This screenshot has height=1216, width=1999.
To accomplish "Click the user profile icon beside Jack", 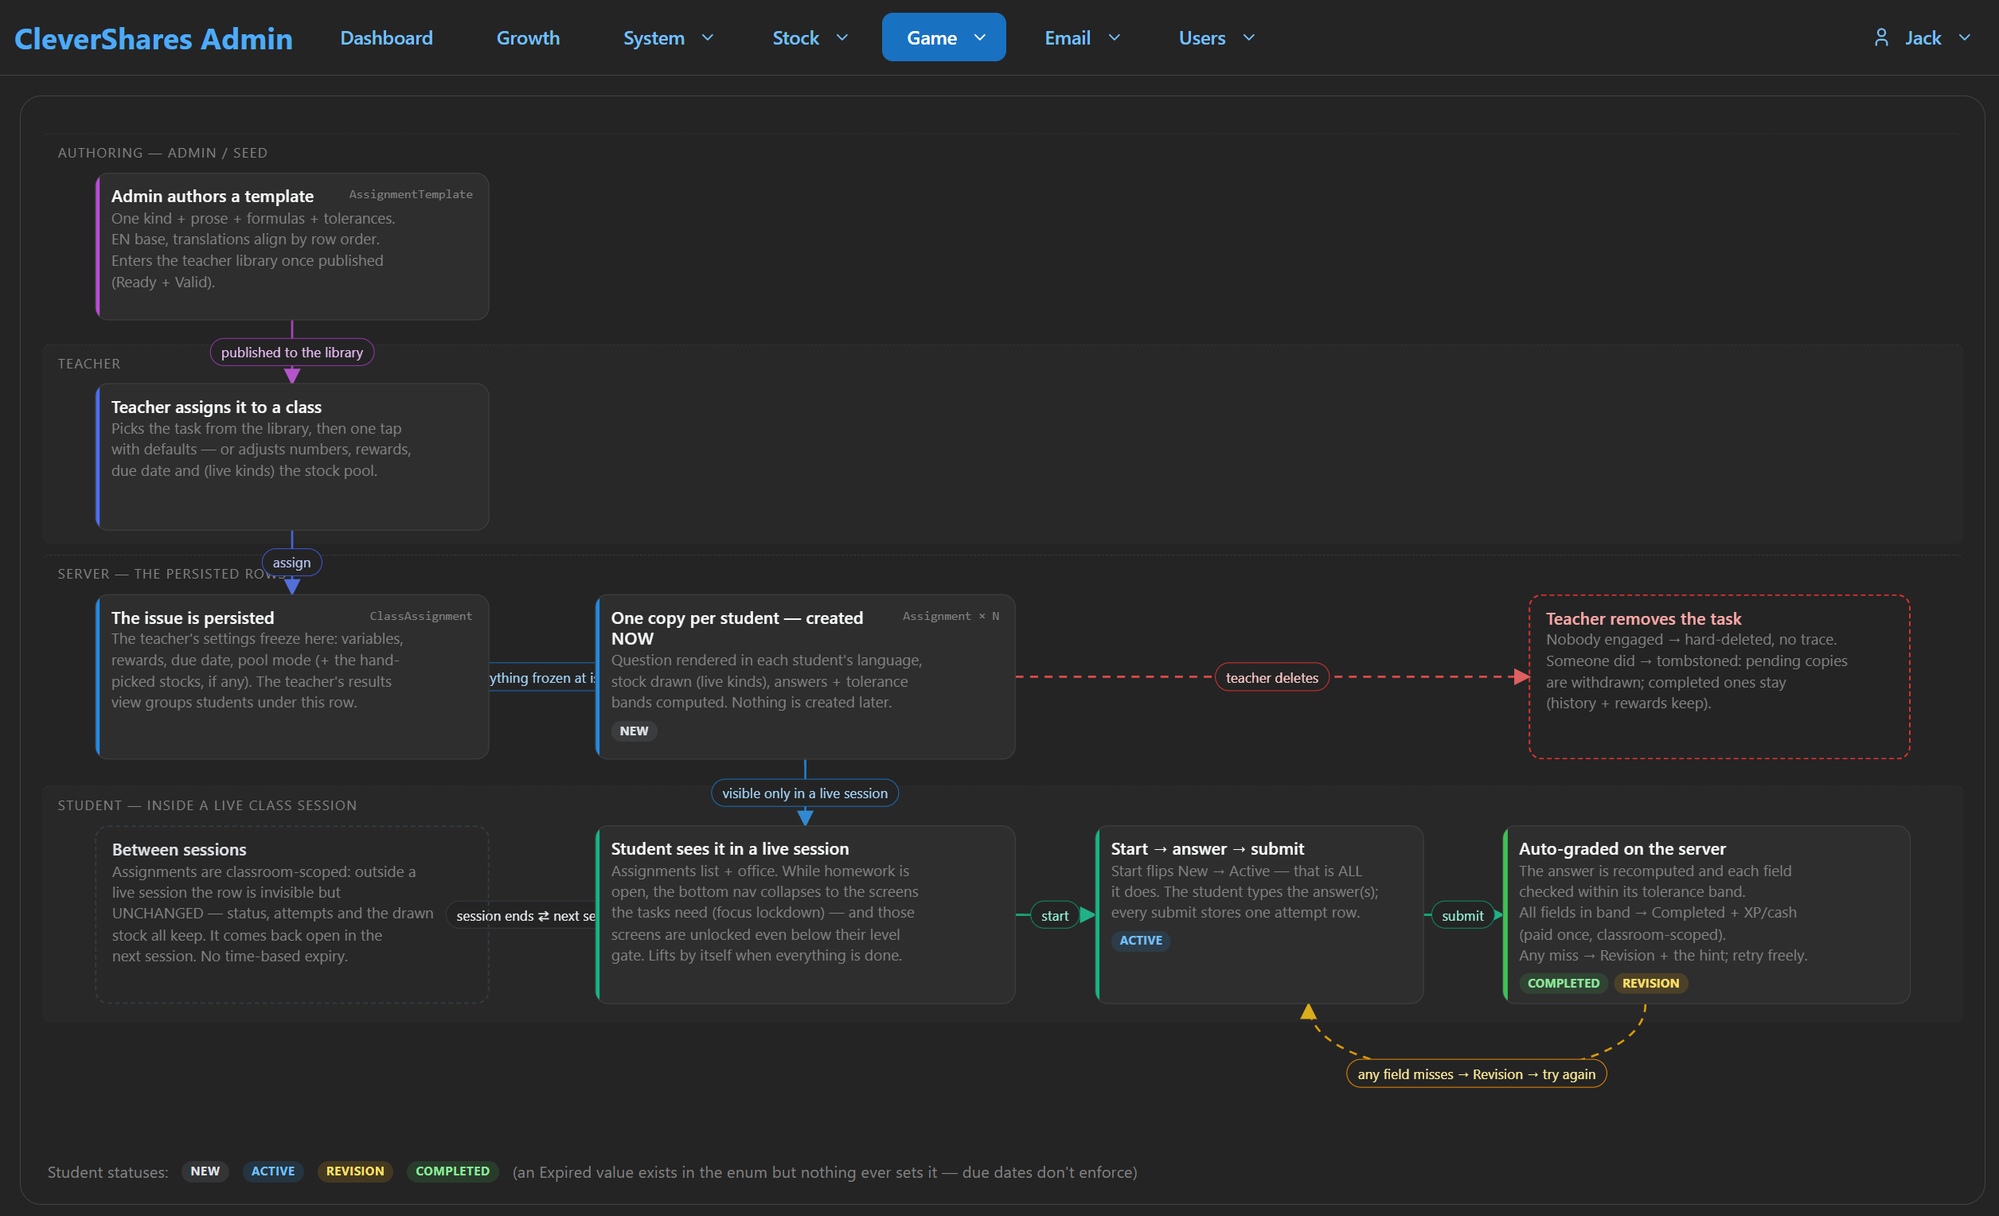I will (1881, 38).
